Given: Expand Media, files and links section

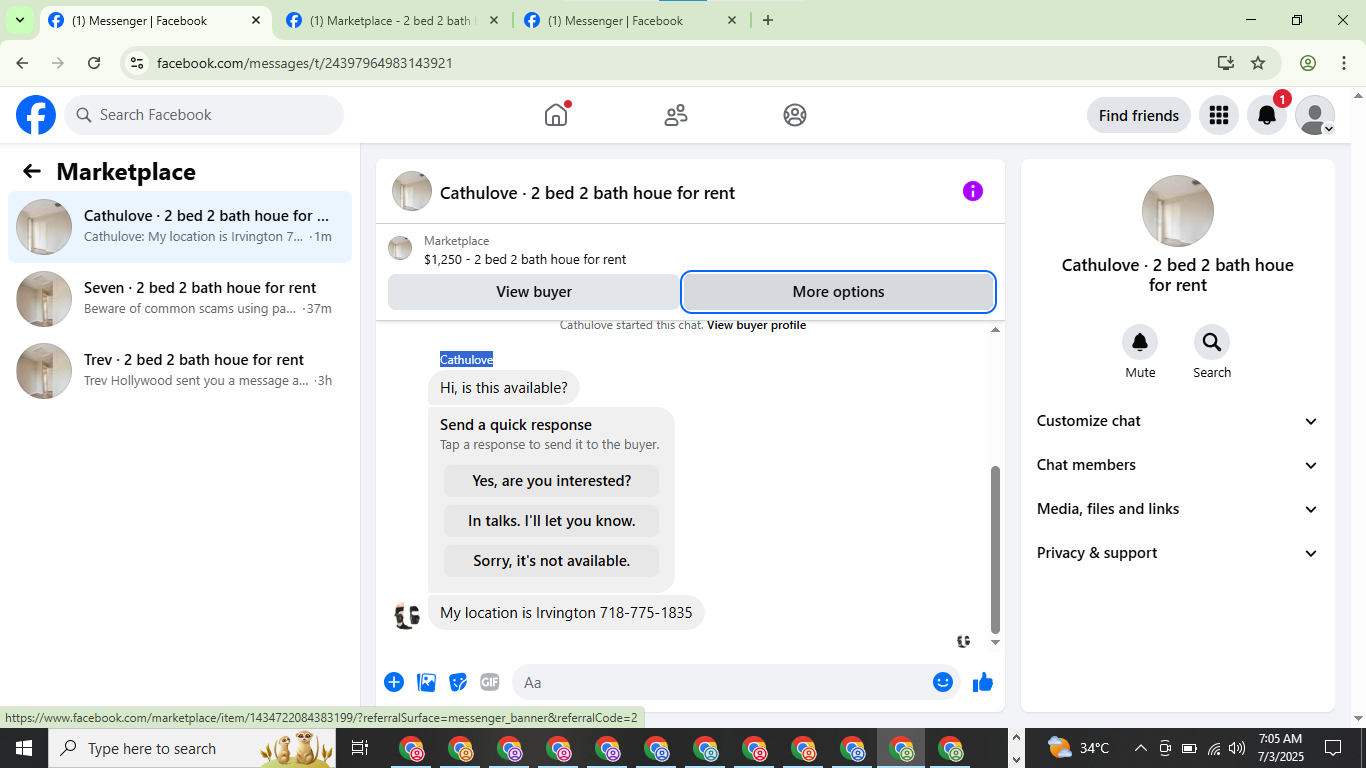Looking at the screenshot, I should pyautogui.click(x=1178, y=509).
